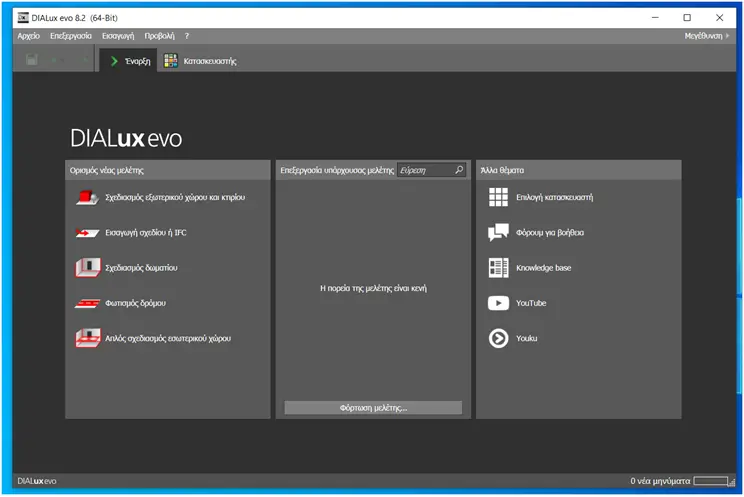Image resolution: width=744 pixels, height=497 pixels.
Task: Focus the Εύρεση search field
Action: click(x=431, y=170)
